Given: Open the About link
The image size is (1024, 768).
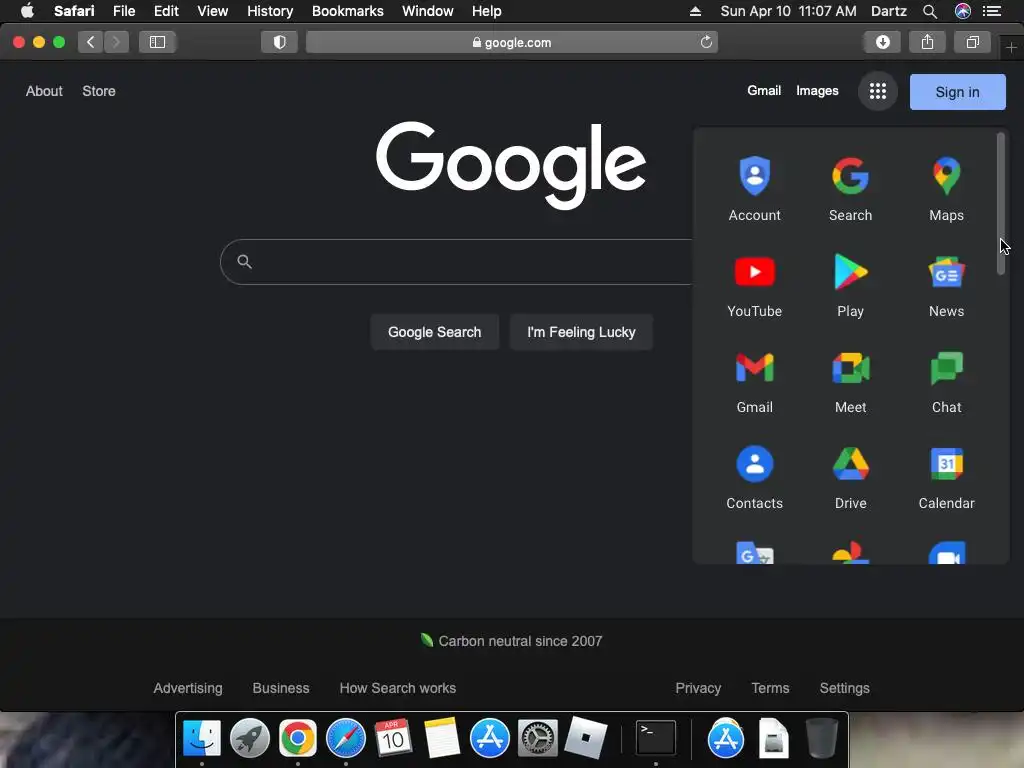Looking at the screenshot, I should (x=44, y=91).
